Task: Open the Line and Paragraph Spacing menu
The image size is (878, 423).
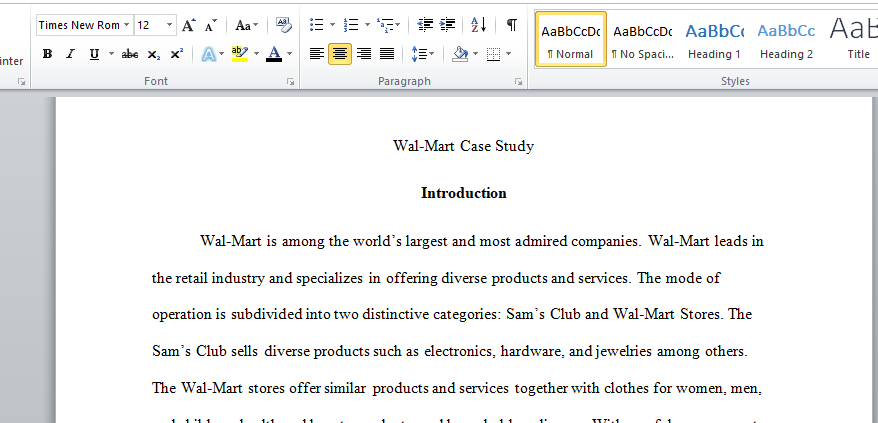Action: tap(423, 54)
